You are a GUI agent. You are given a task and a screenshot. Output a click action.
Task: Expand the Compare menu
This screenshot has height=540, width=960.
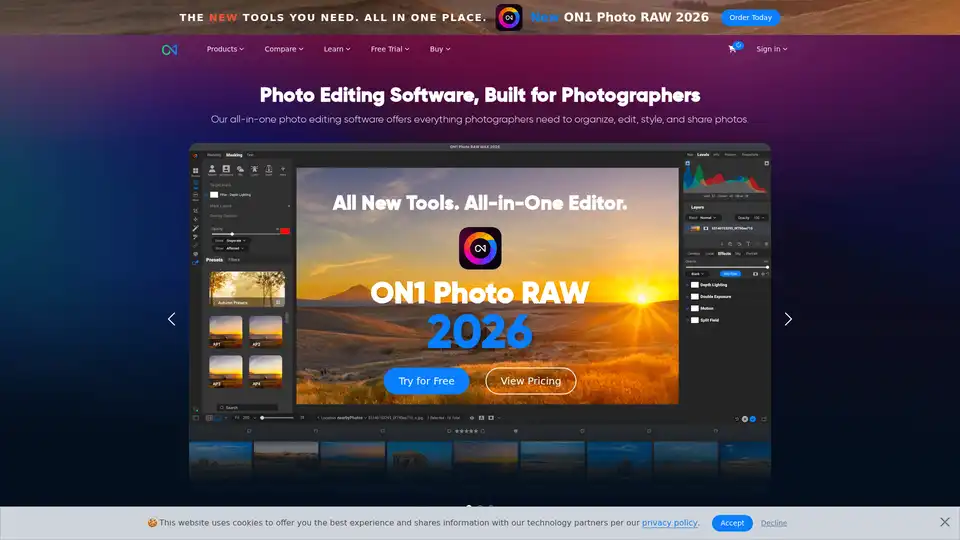click(x=283, y=49)
